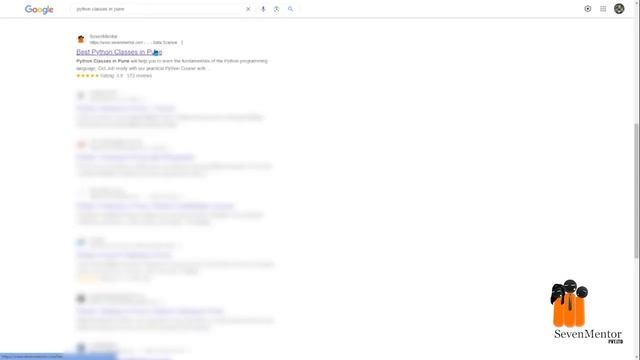Focus the Google search query field
The height and width of the screenshot is (360, 640).
tap(159, 9)
